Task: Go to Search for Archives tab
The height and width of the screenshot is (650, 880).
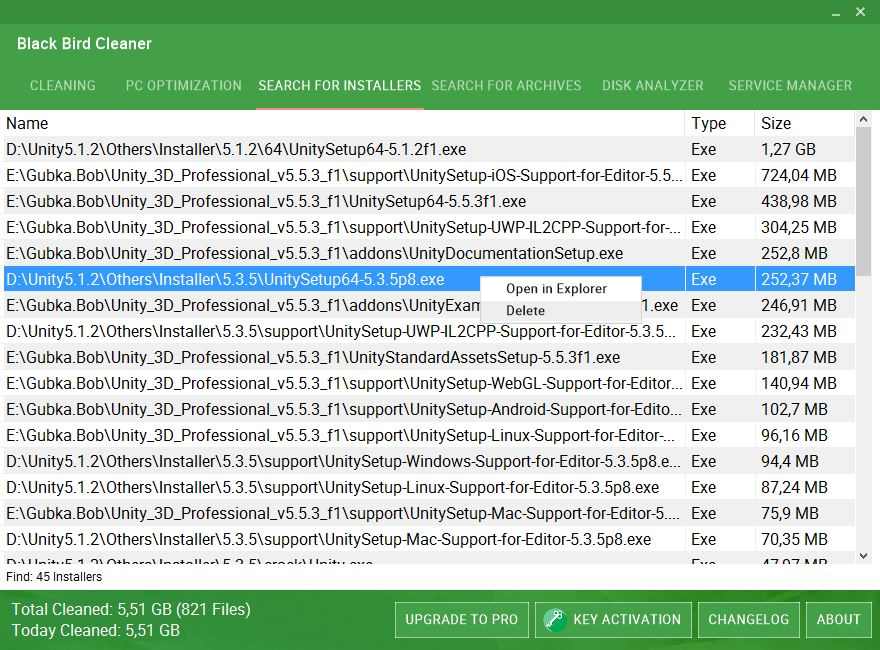Action: pyautogui.click(x=506, y=86)
